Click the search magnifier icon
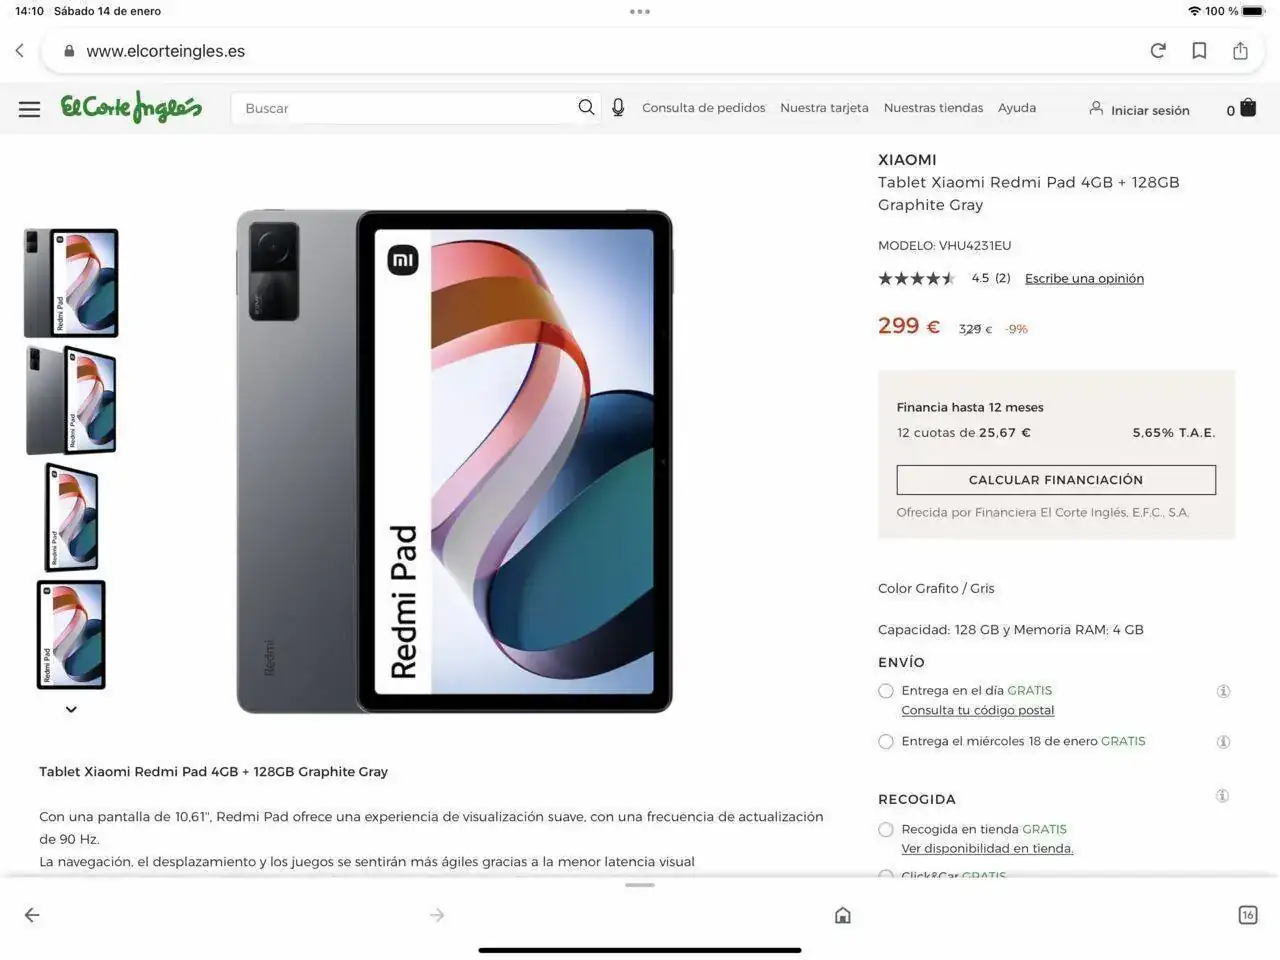This screenshot has height=960, width=1280. pos(586,107)
